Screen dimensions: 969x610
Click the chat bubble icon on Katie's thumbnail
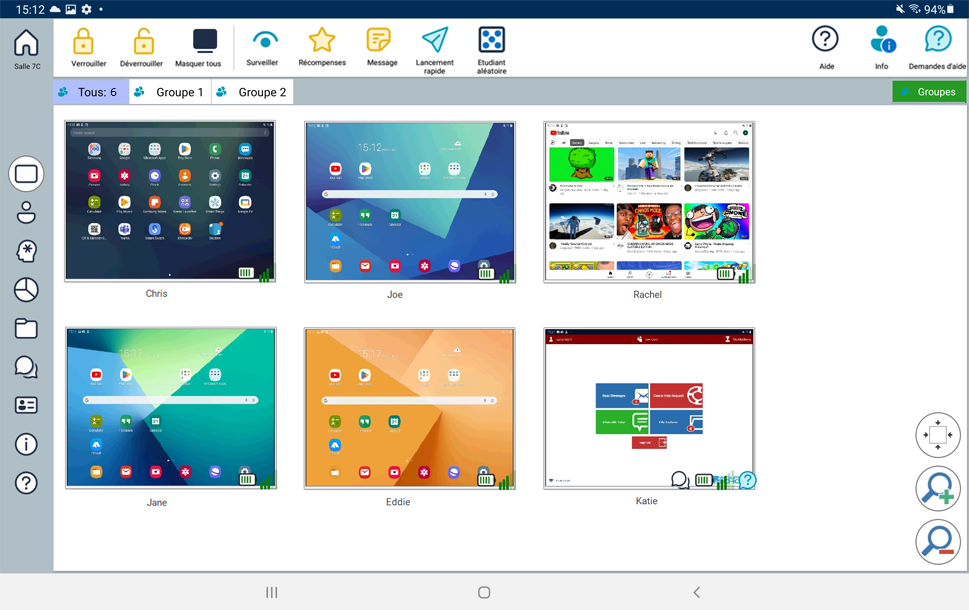(x=680, y=480)
